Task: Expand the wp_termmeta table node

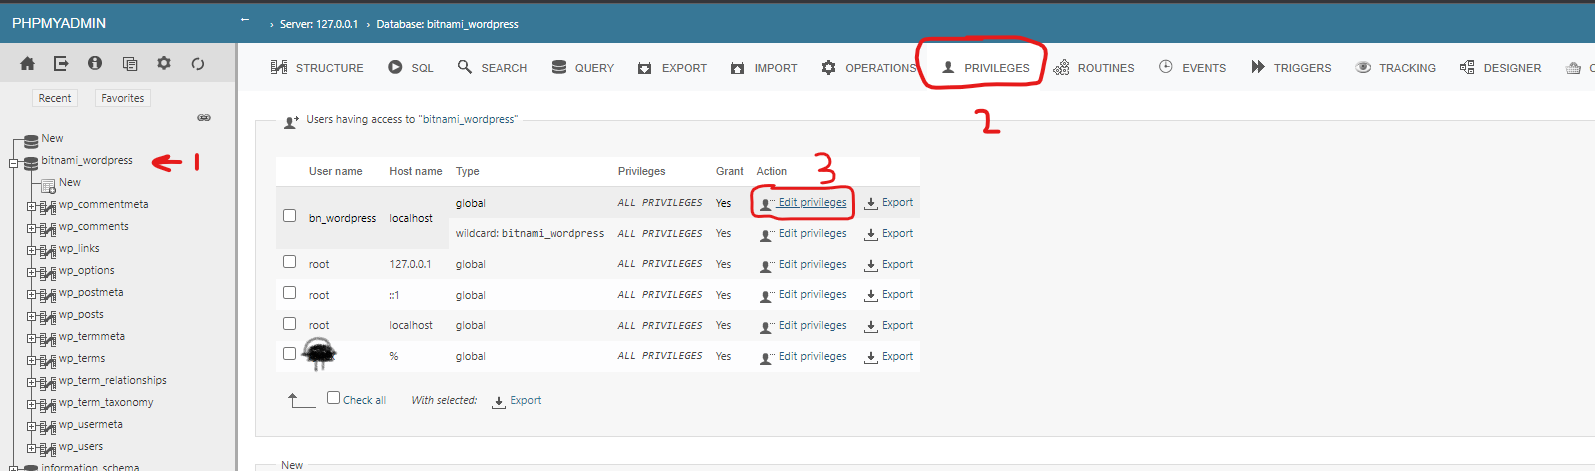Action: click(32, 339)
